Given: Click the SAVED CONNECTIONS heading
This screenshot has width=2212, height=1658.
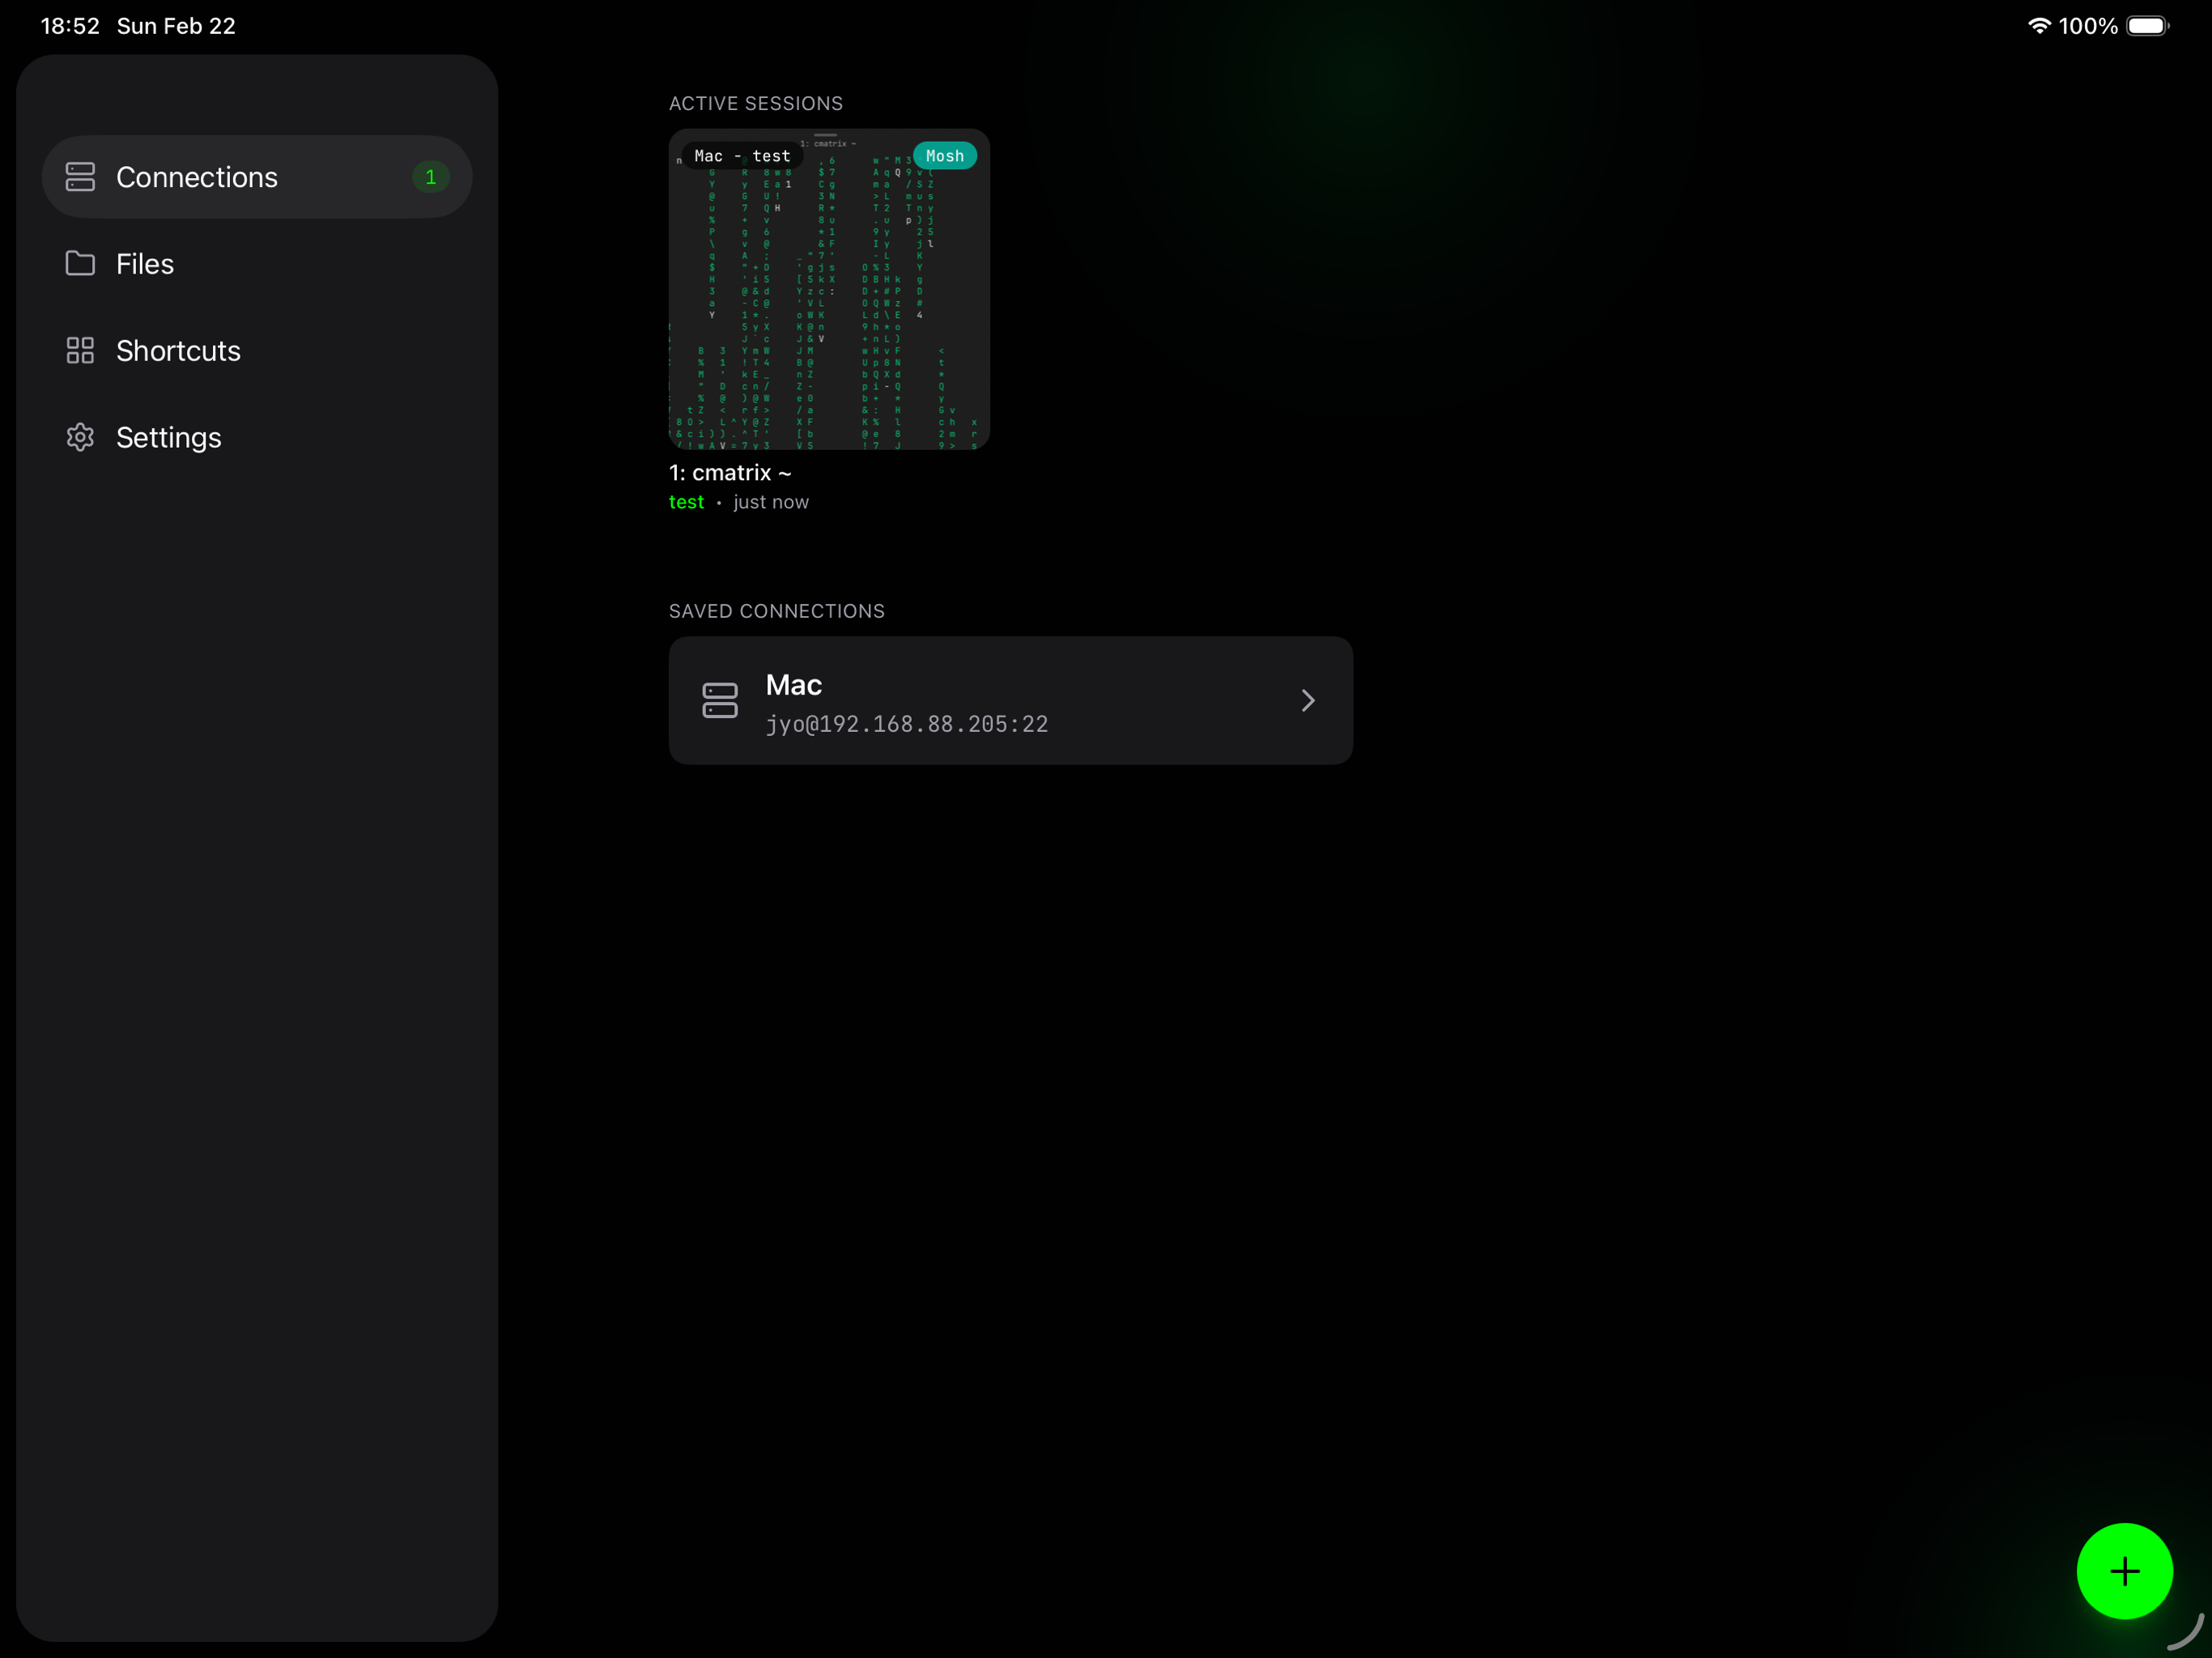Looking at the screenshot, I should tap(777, 611).
